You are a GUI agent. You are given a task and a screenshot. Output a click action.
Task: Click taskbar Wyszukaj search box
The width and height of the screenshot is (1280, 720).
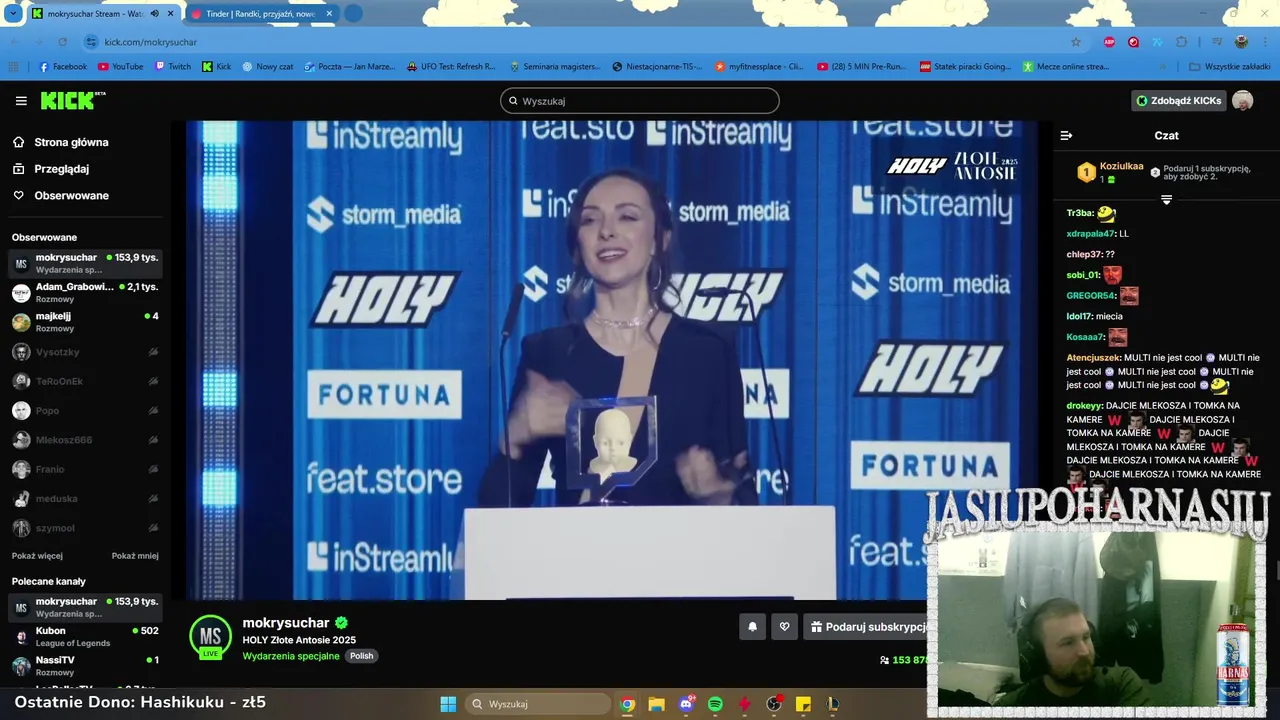(x=540, y=704)
